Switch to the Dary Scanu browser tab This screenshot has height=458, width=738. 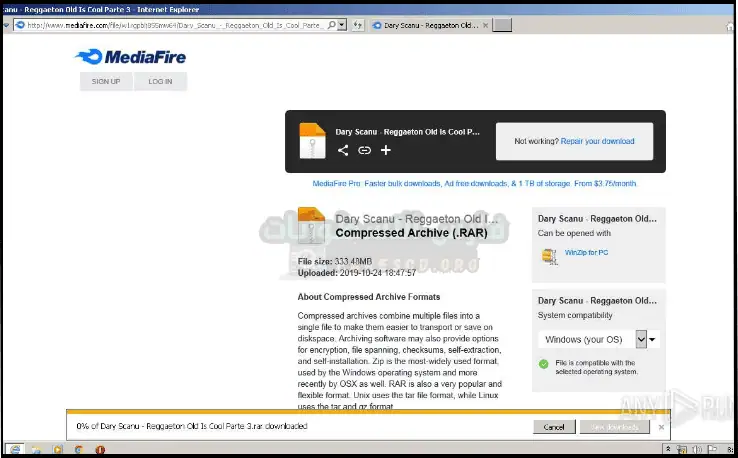tap(430, 25)
